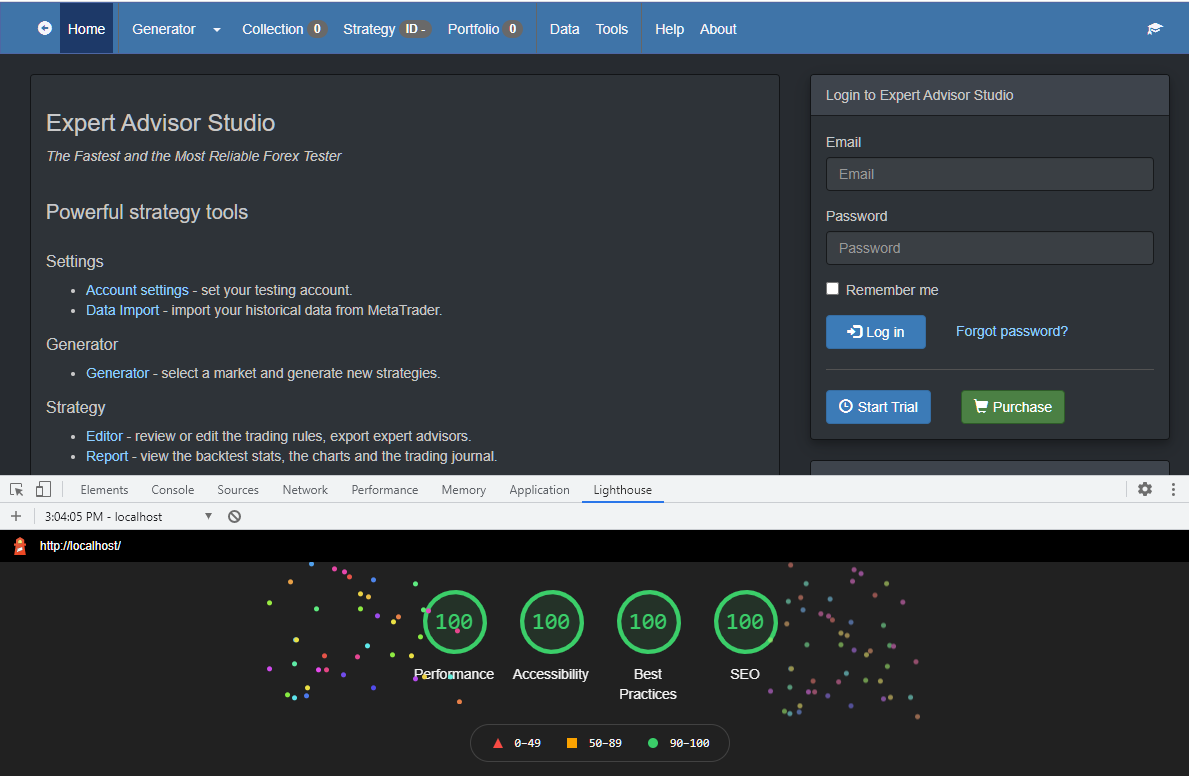This screenshot has width=1189, height=776.
Task: Select the Lighthouse tab
Action: (623, 490)
